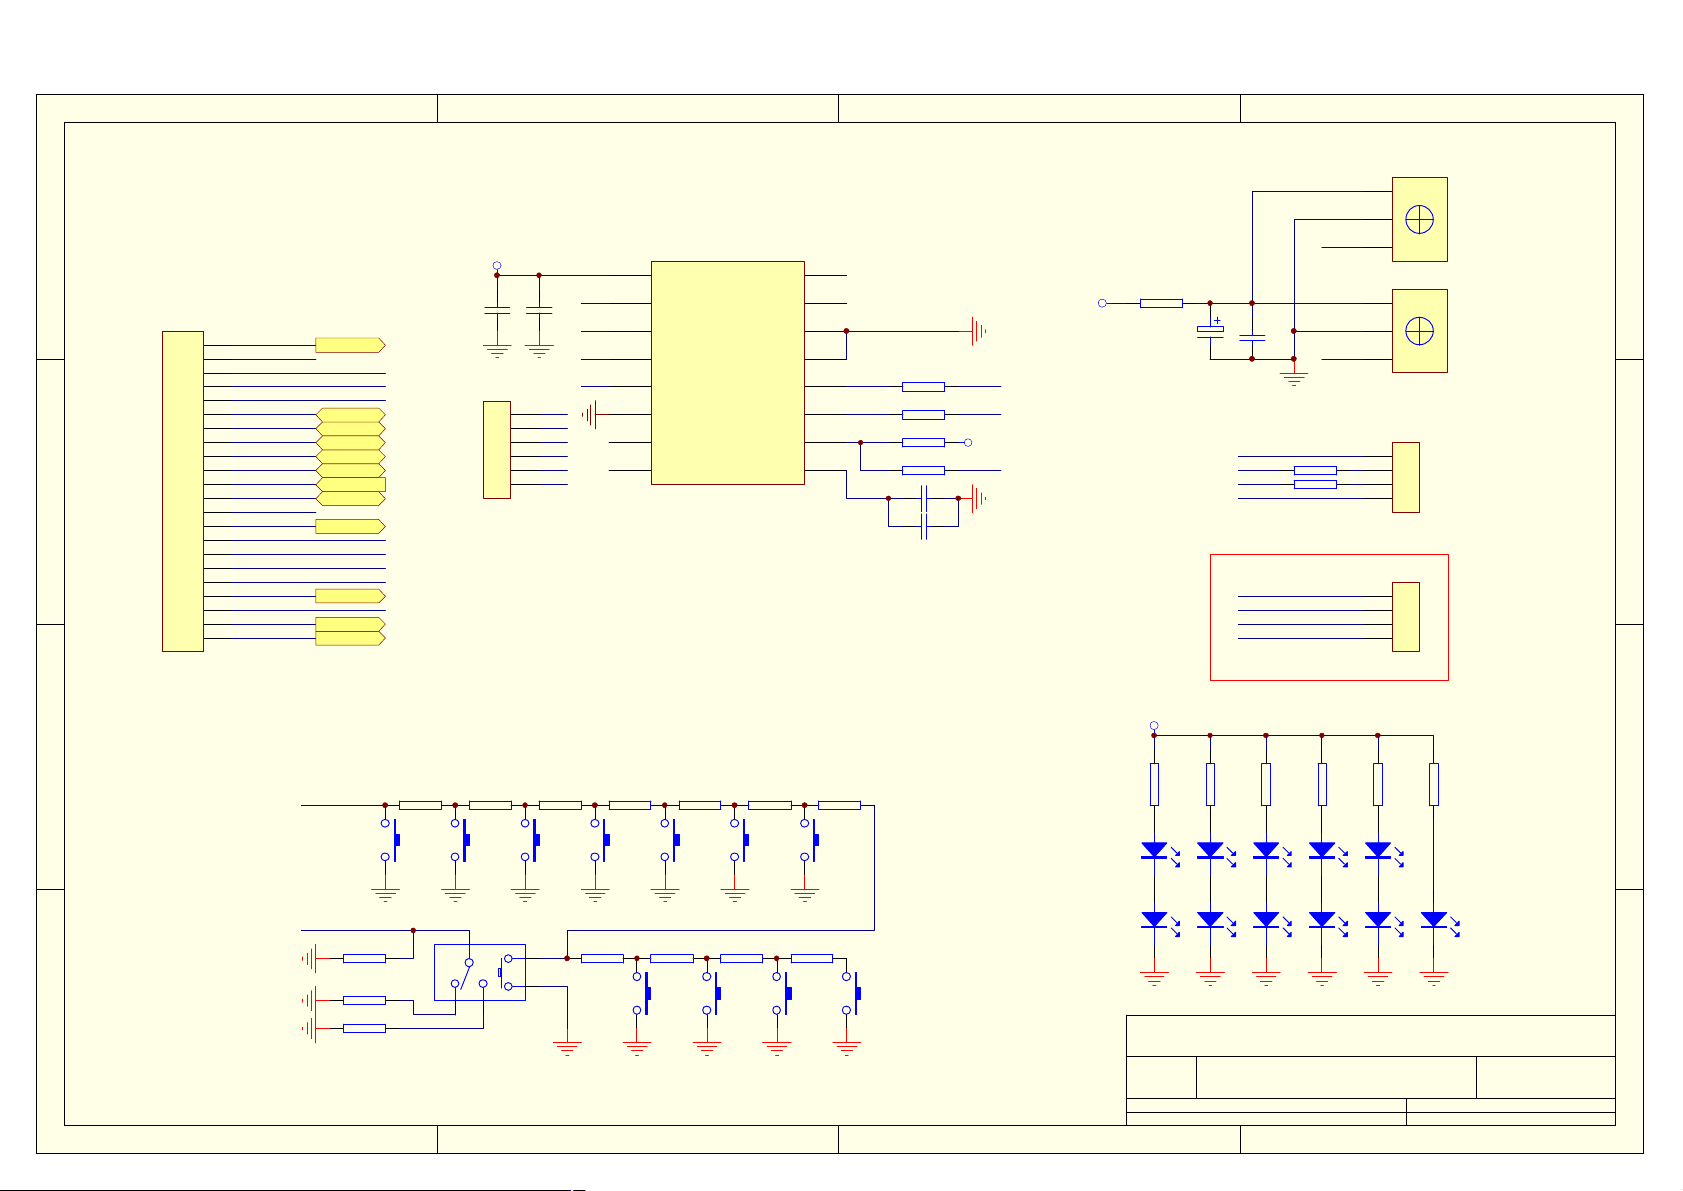Select the upper crossed-circle jack symbol
This screenshot has width=1683, height=1191.
1420,220
